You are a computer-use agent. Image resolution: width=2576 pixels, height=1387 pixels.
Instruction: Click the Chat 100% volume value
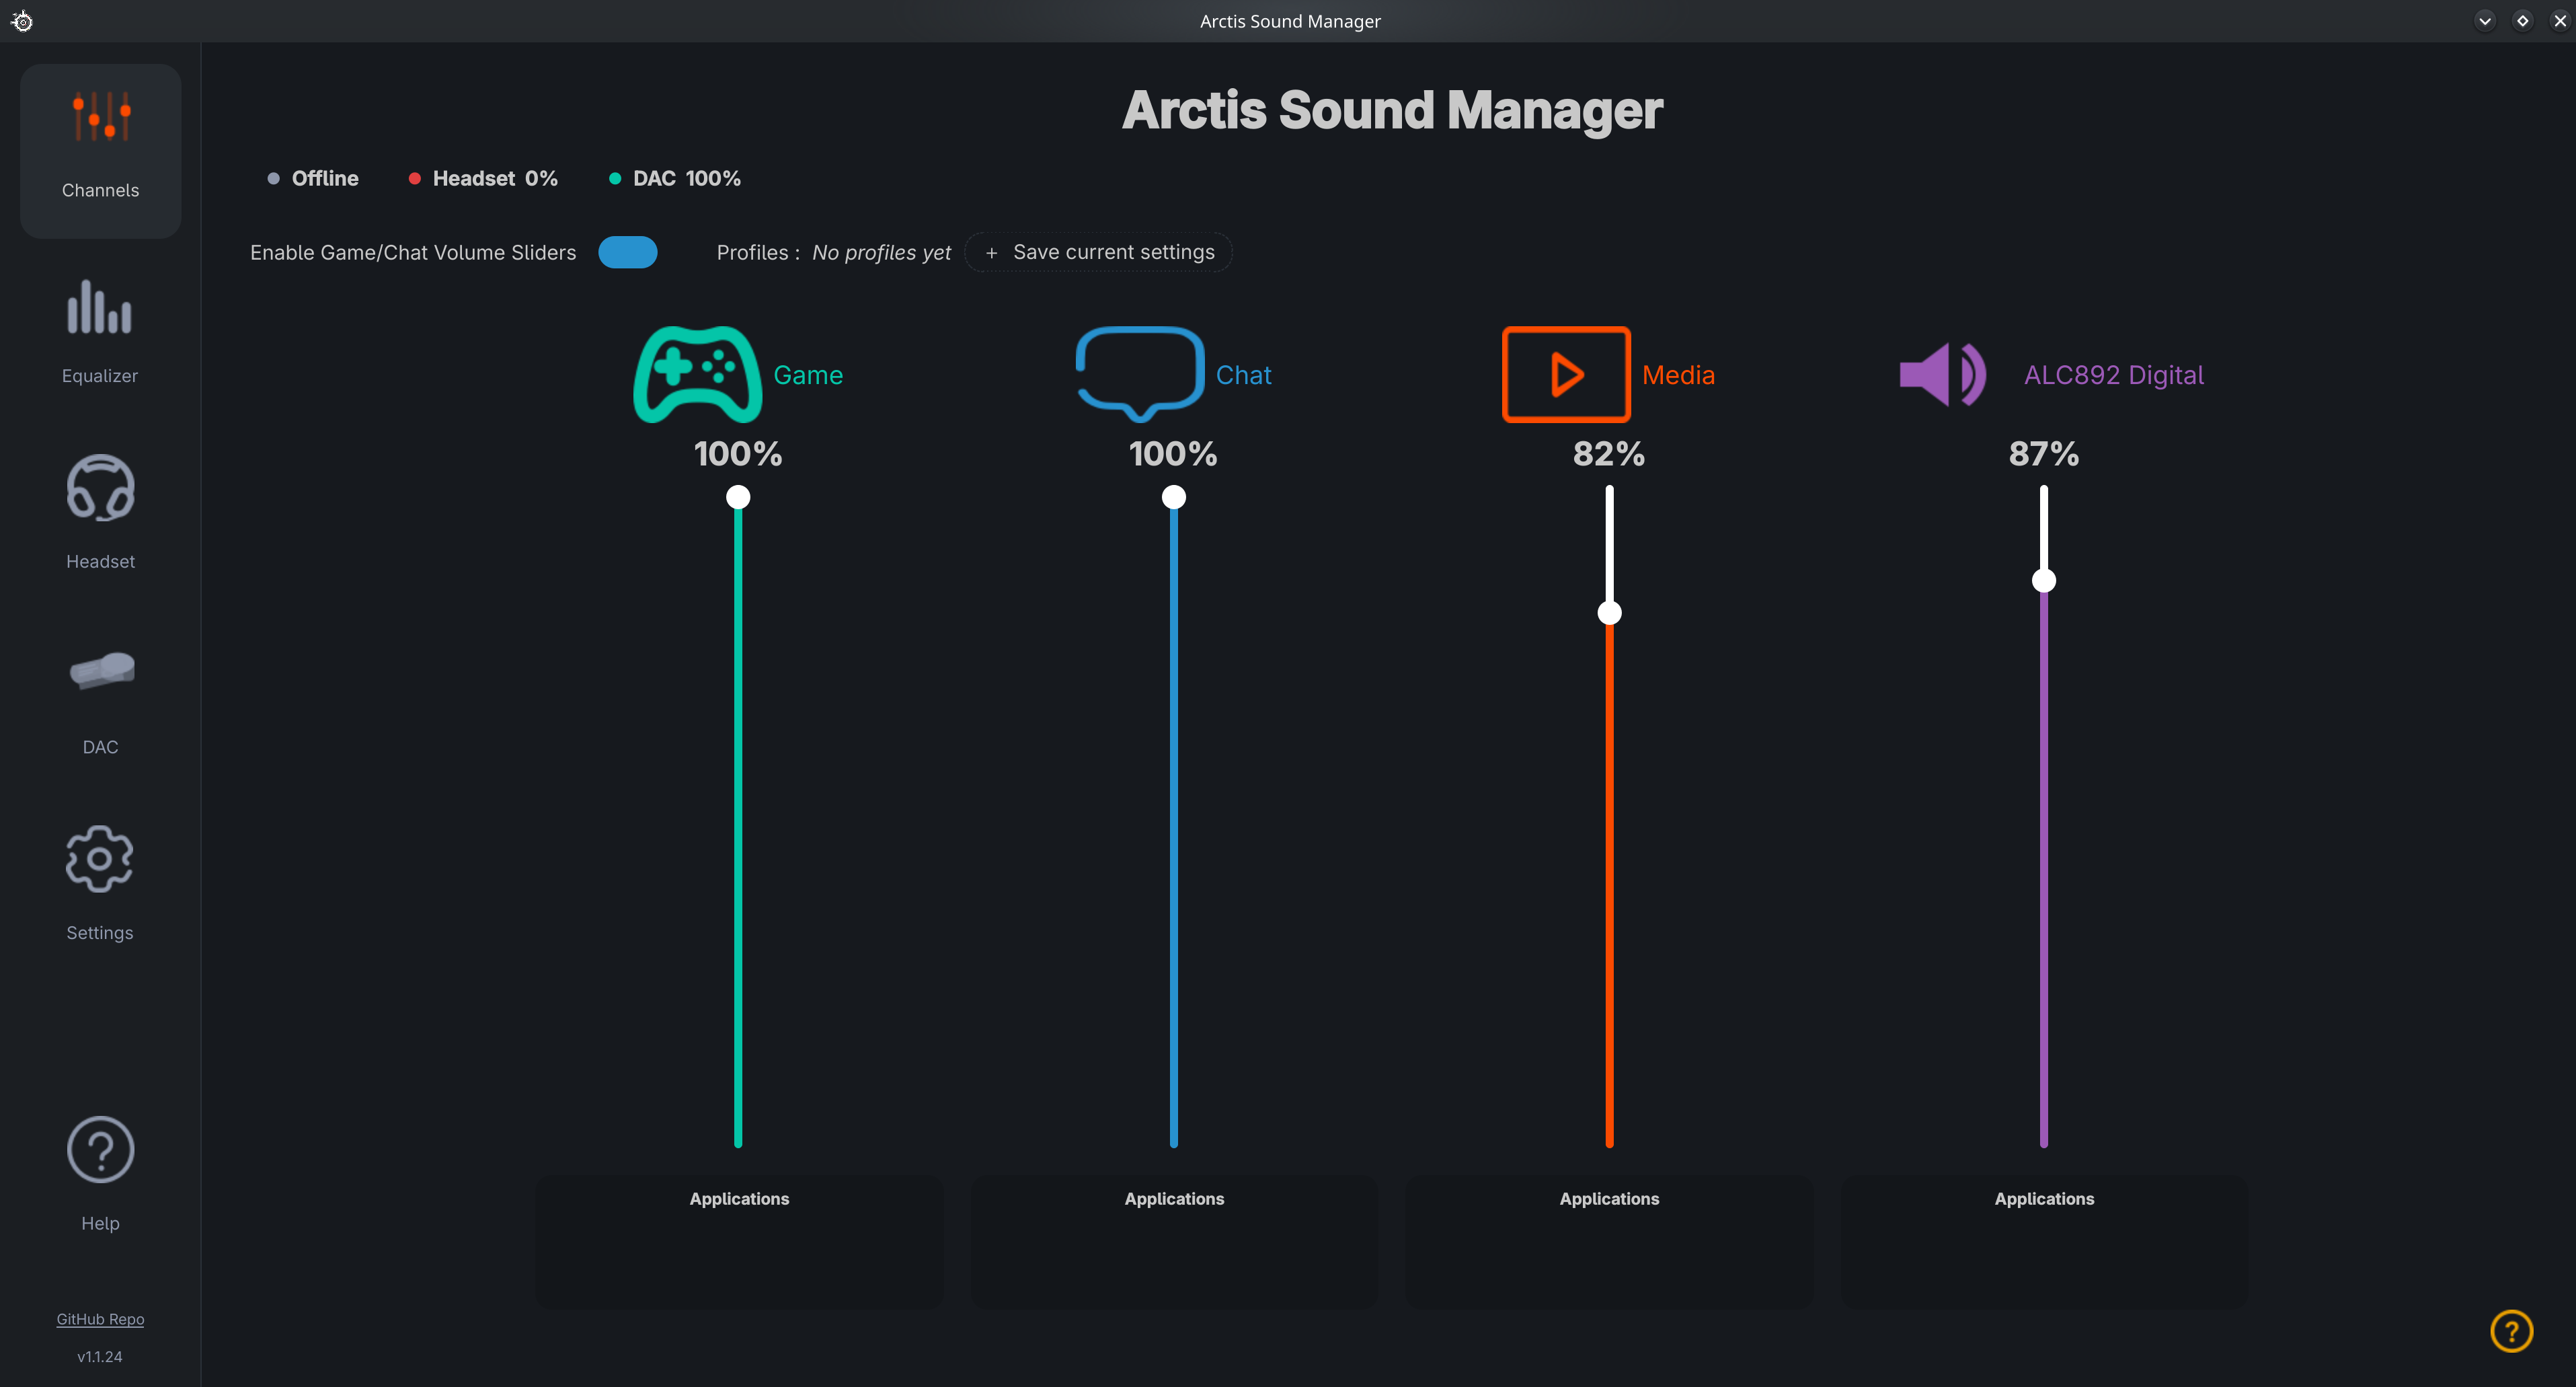[x=1173, y=454]
